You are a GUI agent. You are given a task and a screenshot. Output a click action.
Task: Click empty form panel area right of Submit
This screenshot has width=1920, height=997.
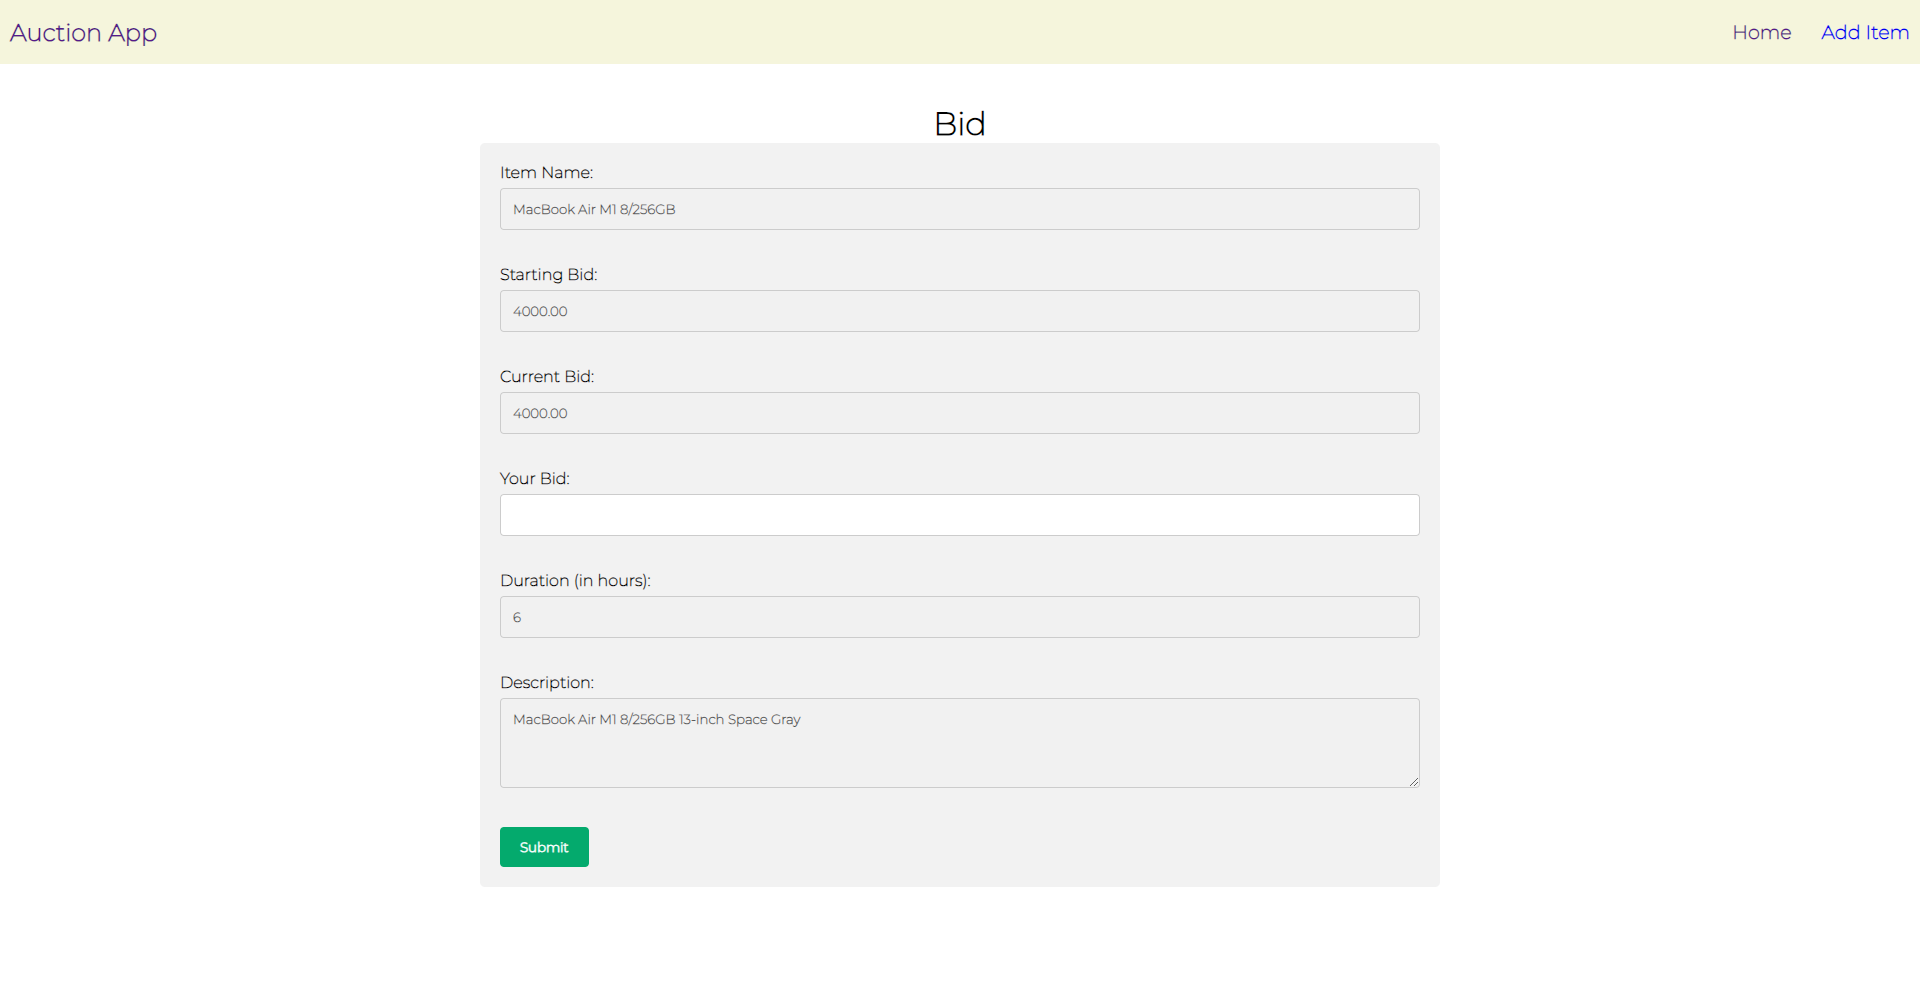(1000, 847)
